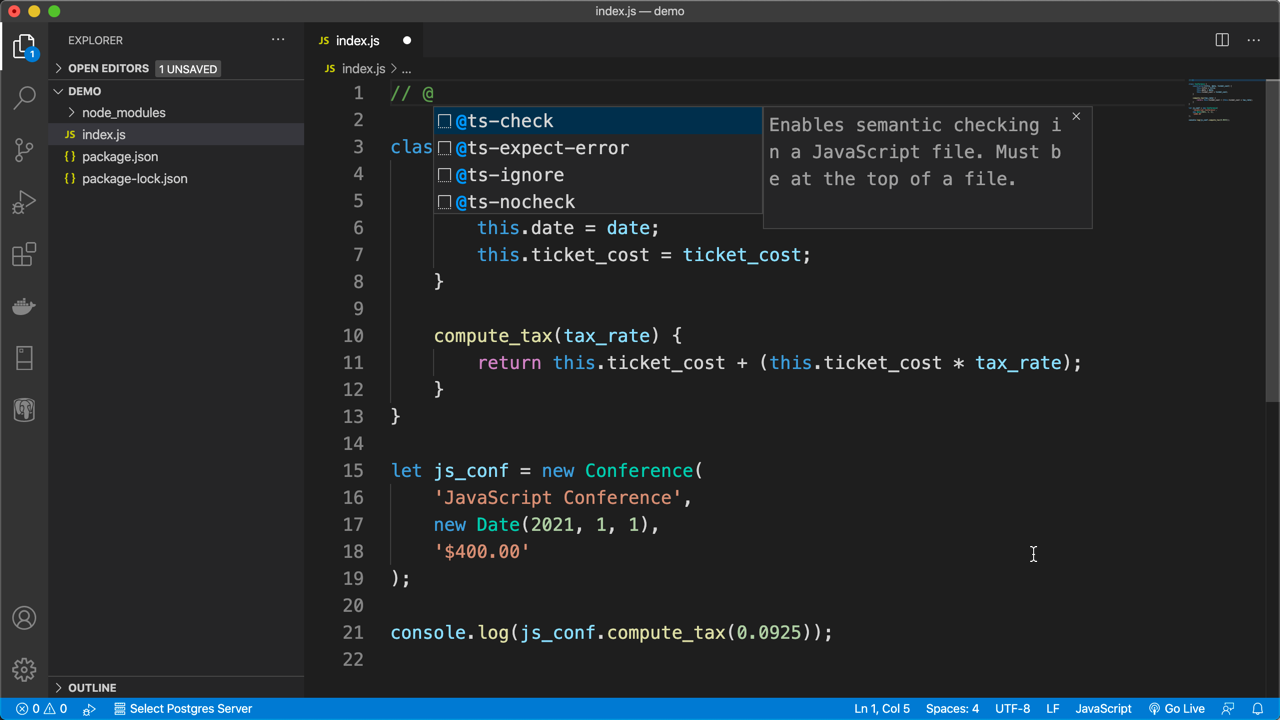Open package.json in the explorer
The image size is (1280, 720).
click(x=120, y=157)
